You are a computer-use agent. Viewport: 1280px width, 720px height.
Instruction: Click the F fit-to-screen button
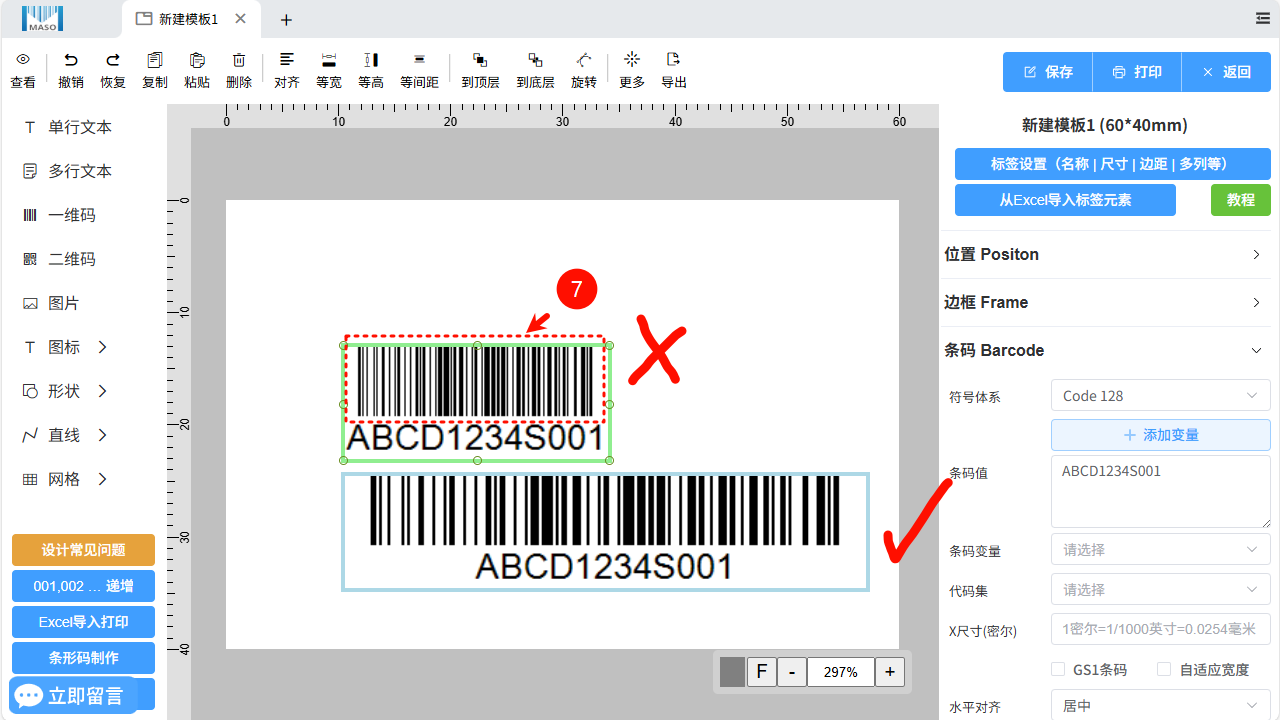tap(762, 672)
